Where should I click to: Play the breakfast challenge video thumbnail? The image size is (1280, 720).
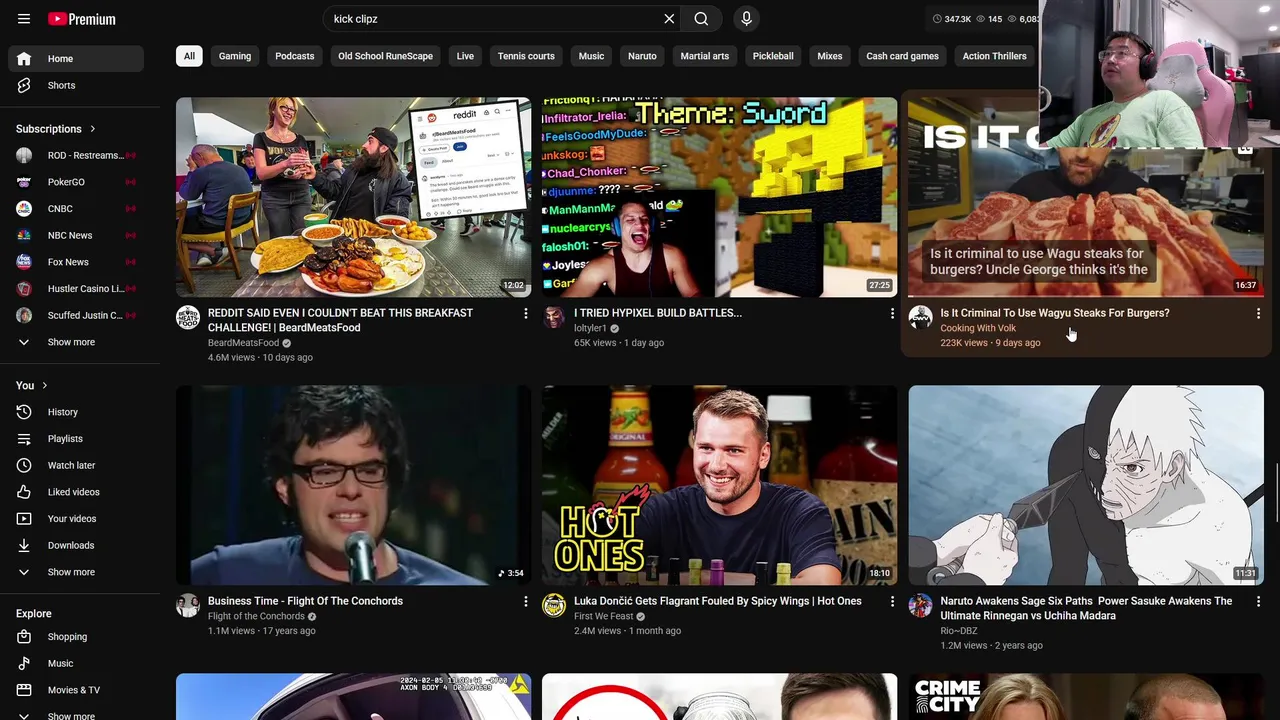pos(353,197)
